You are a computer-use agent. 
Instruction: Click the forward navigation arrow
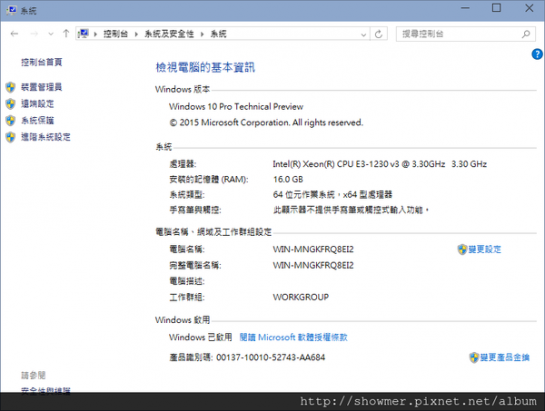pos(34,34)
